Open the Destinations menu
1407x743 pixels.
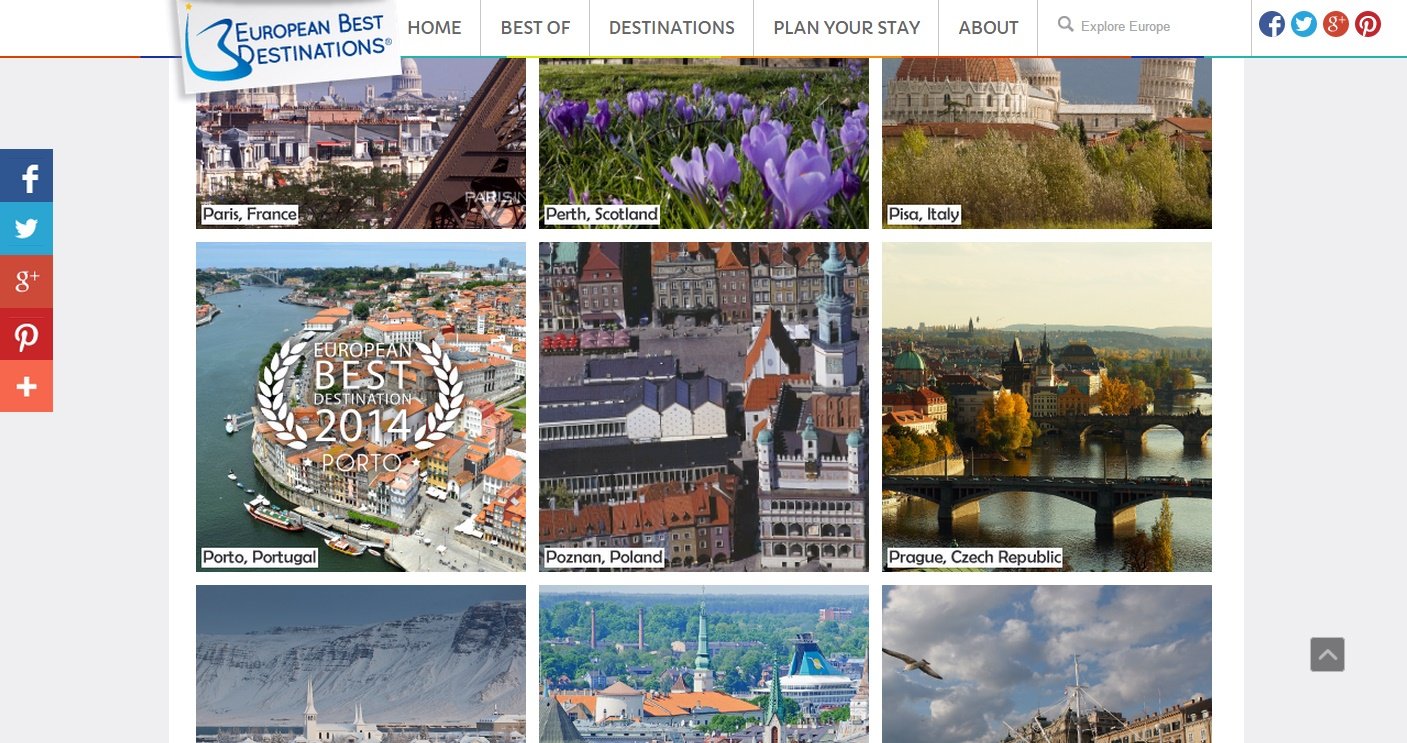point(671,28)
